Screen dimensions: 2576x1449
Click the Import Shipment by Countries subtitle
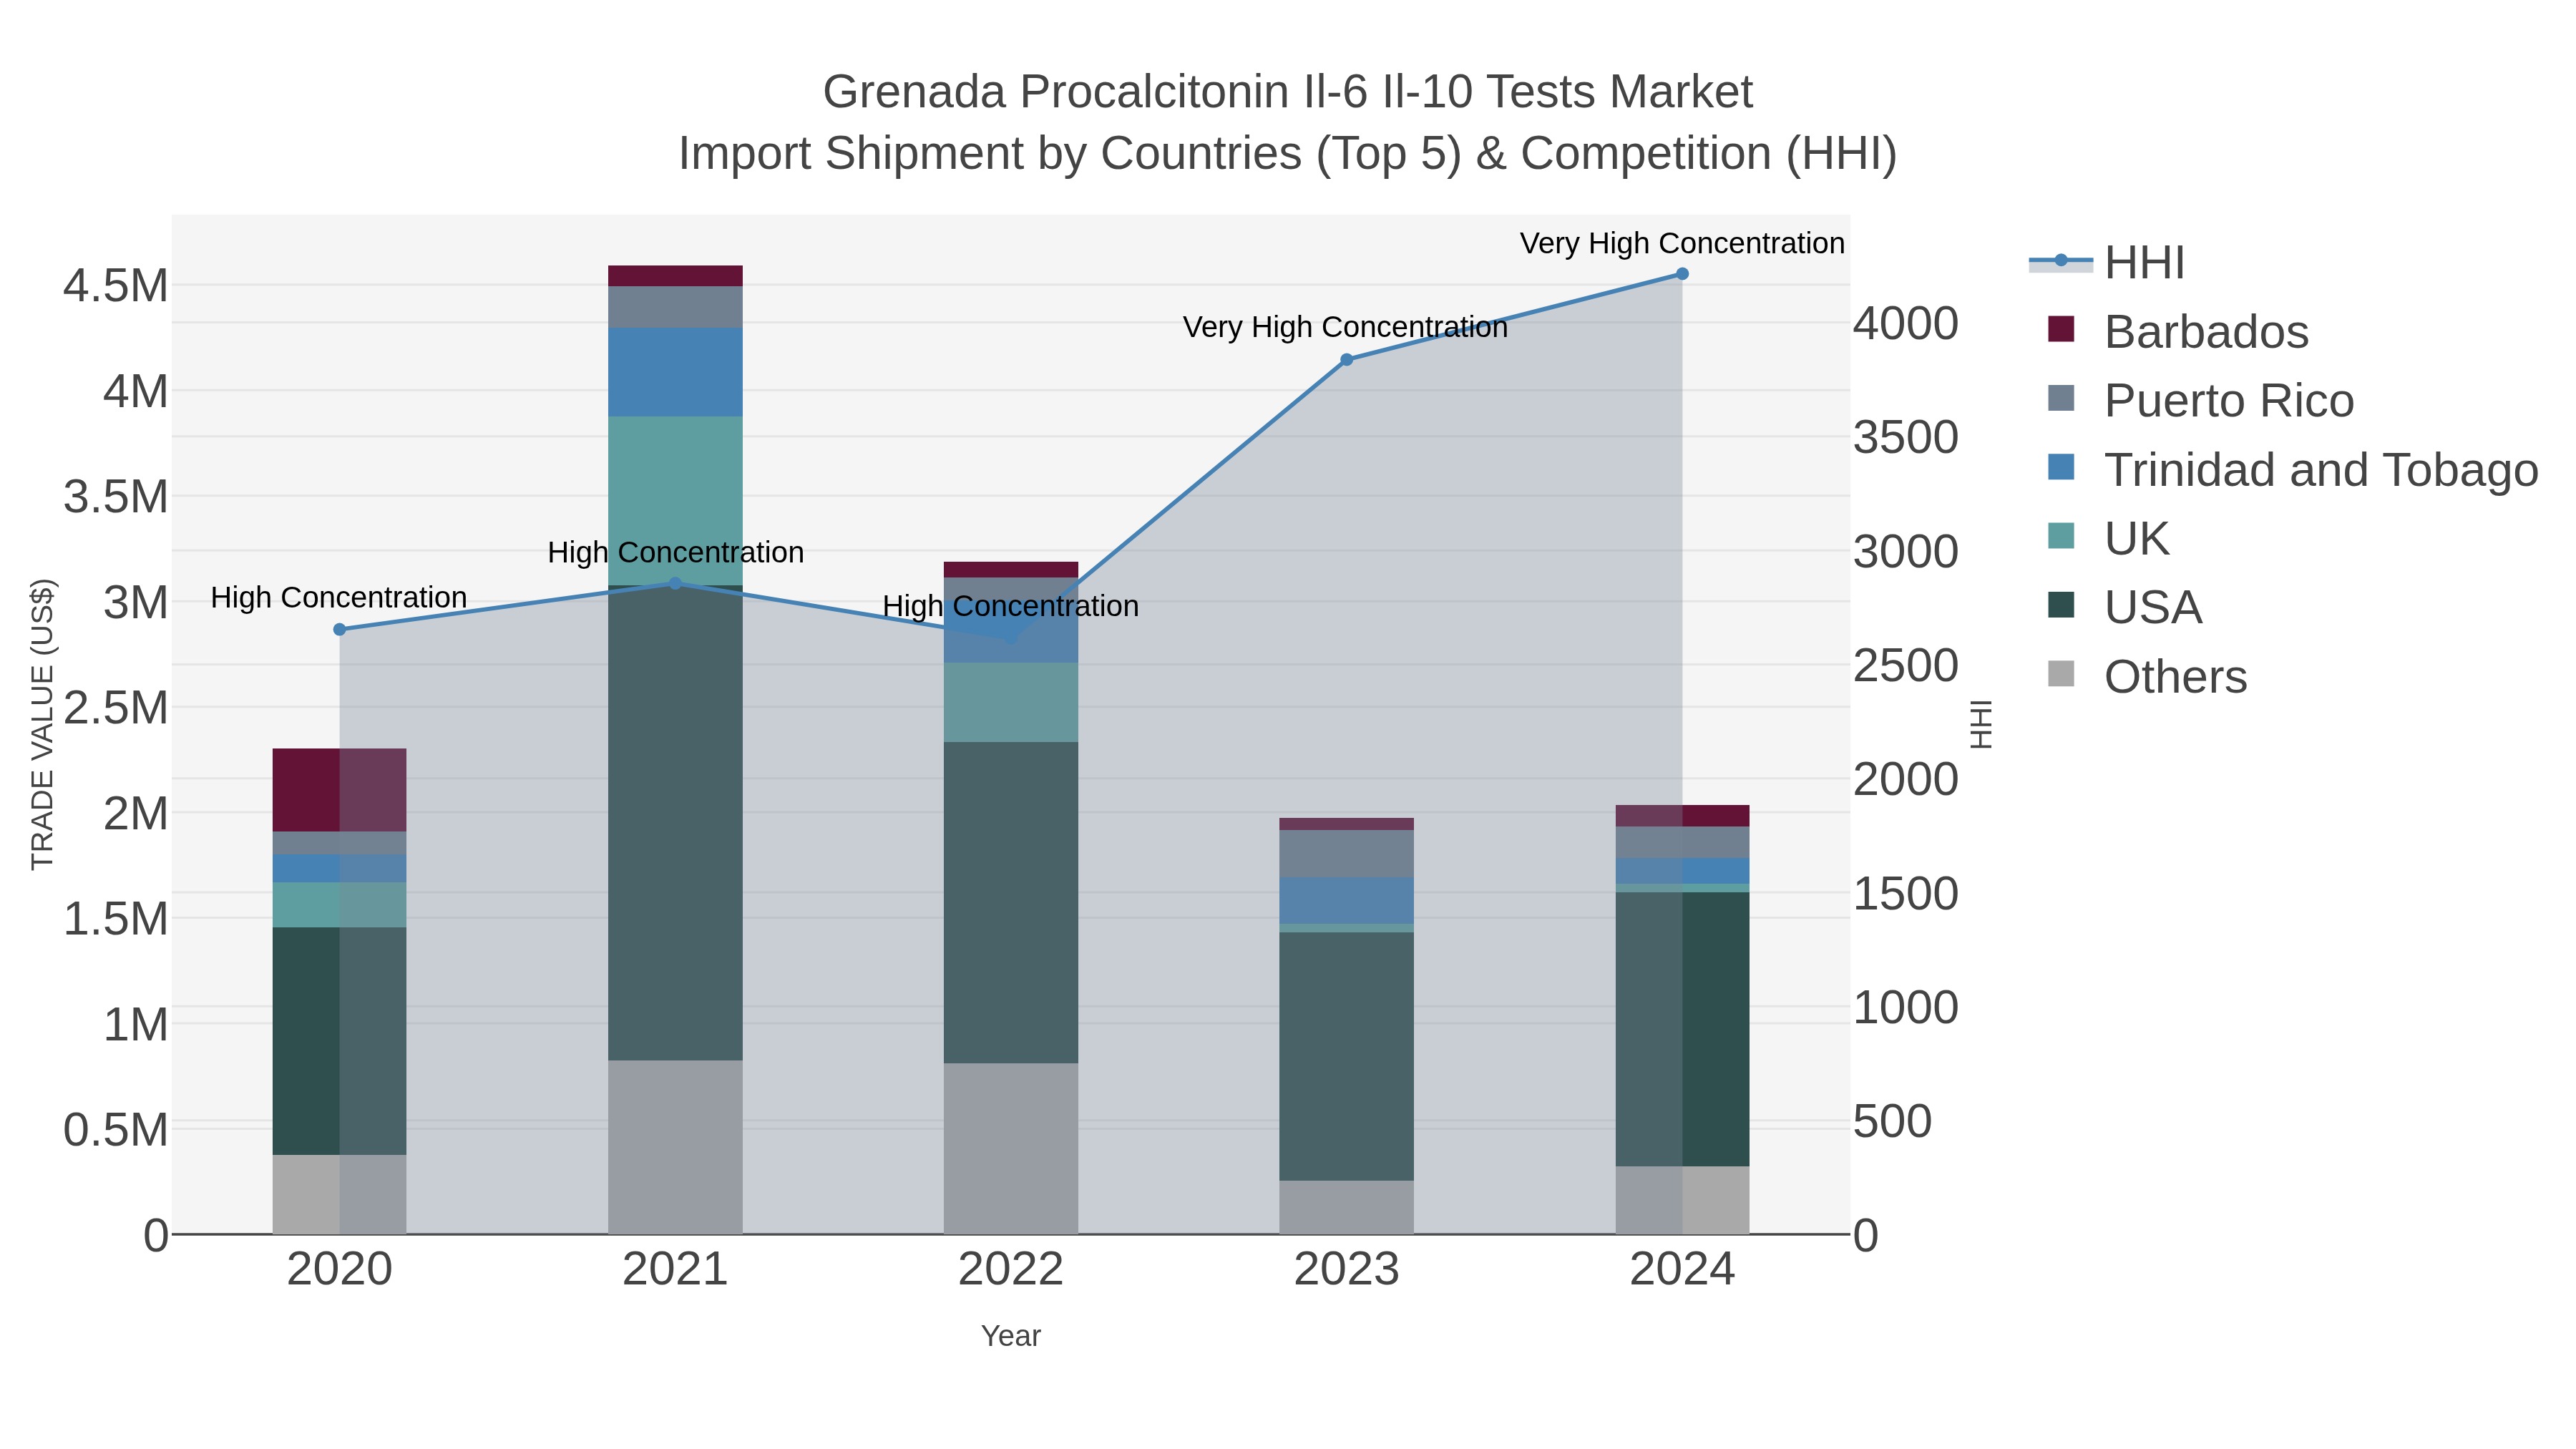click(x=1287, y=154)
